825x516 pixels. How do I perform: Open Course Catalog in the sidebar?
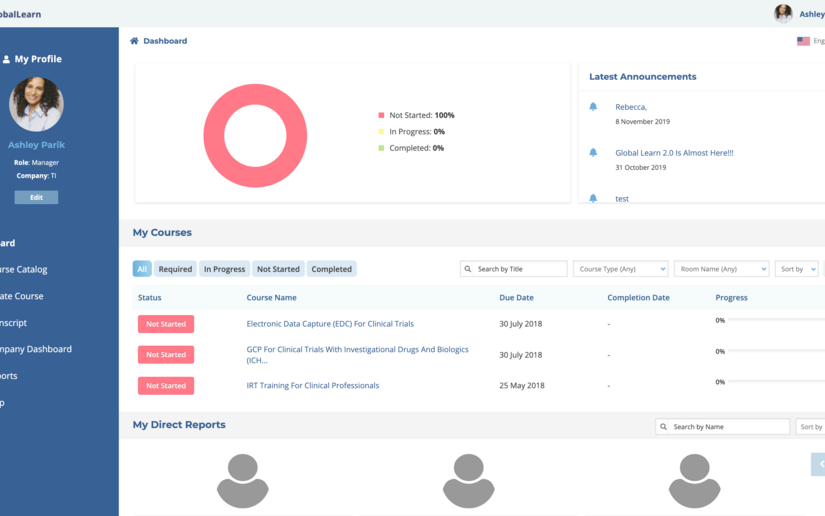pyautogui.click(x=24, y=269)
